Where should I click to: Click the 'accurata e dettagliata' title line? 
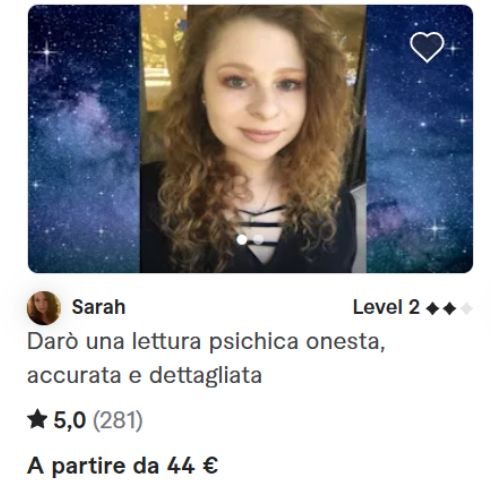pyautogui.click(x=144, y=376)
